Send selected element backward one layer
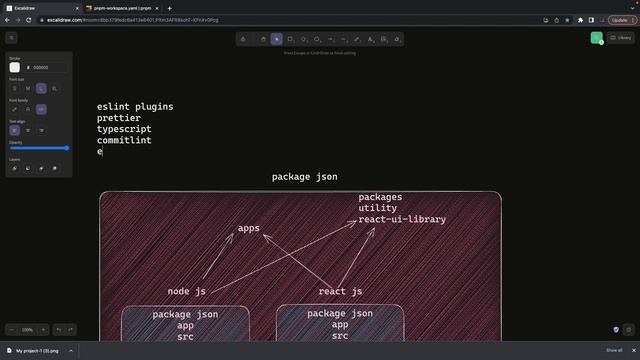Screen dimensions: 640x360 [28, 168]
